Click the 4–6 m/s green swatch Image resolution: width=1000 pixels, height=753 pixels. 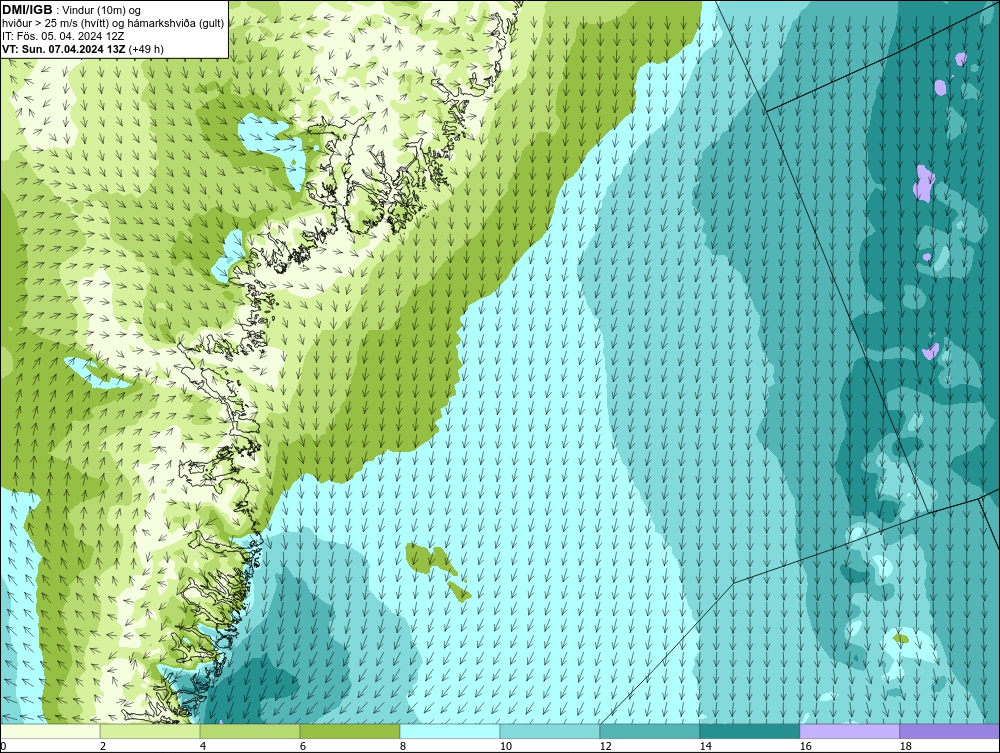[x=250, y=731]
